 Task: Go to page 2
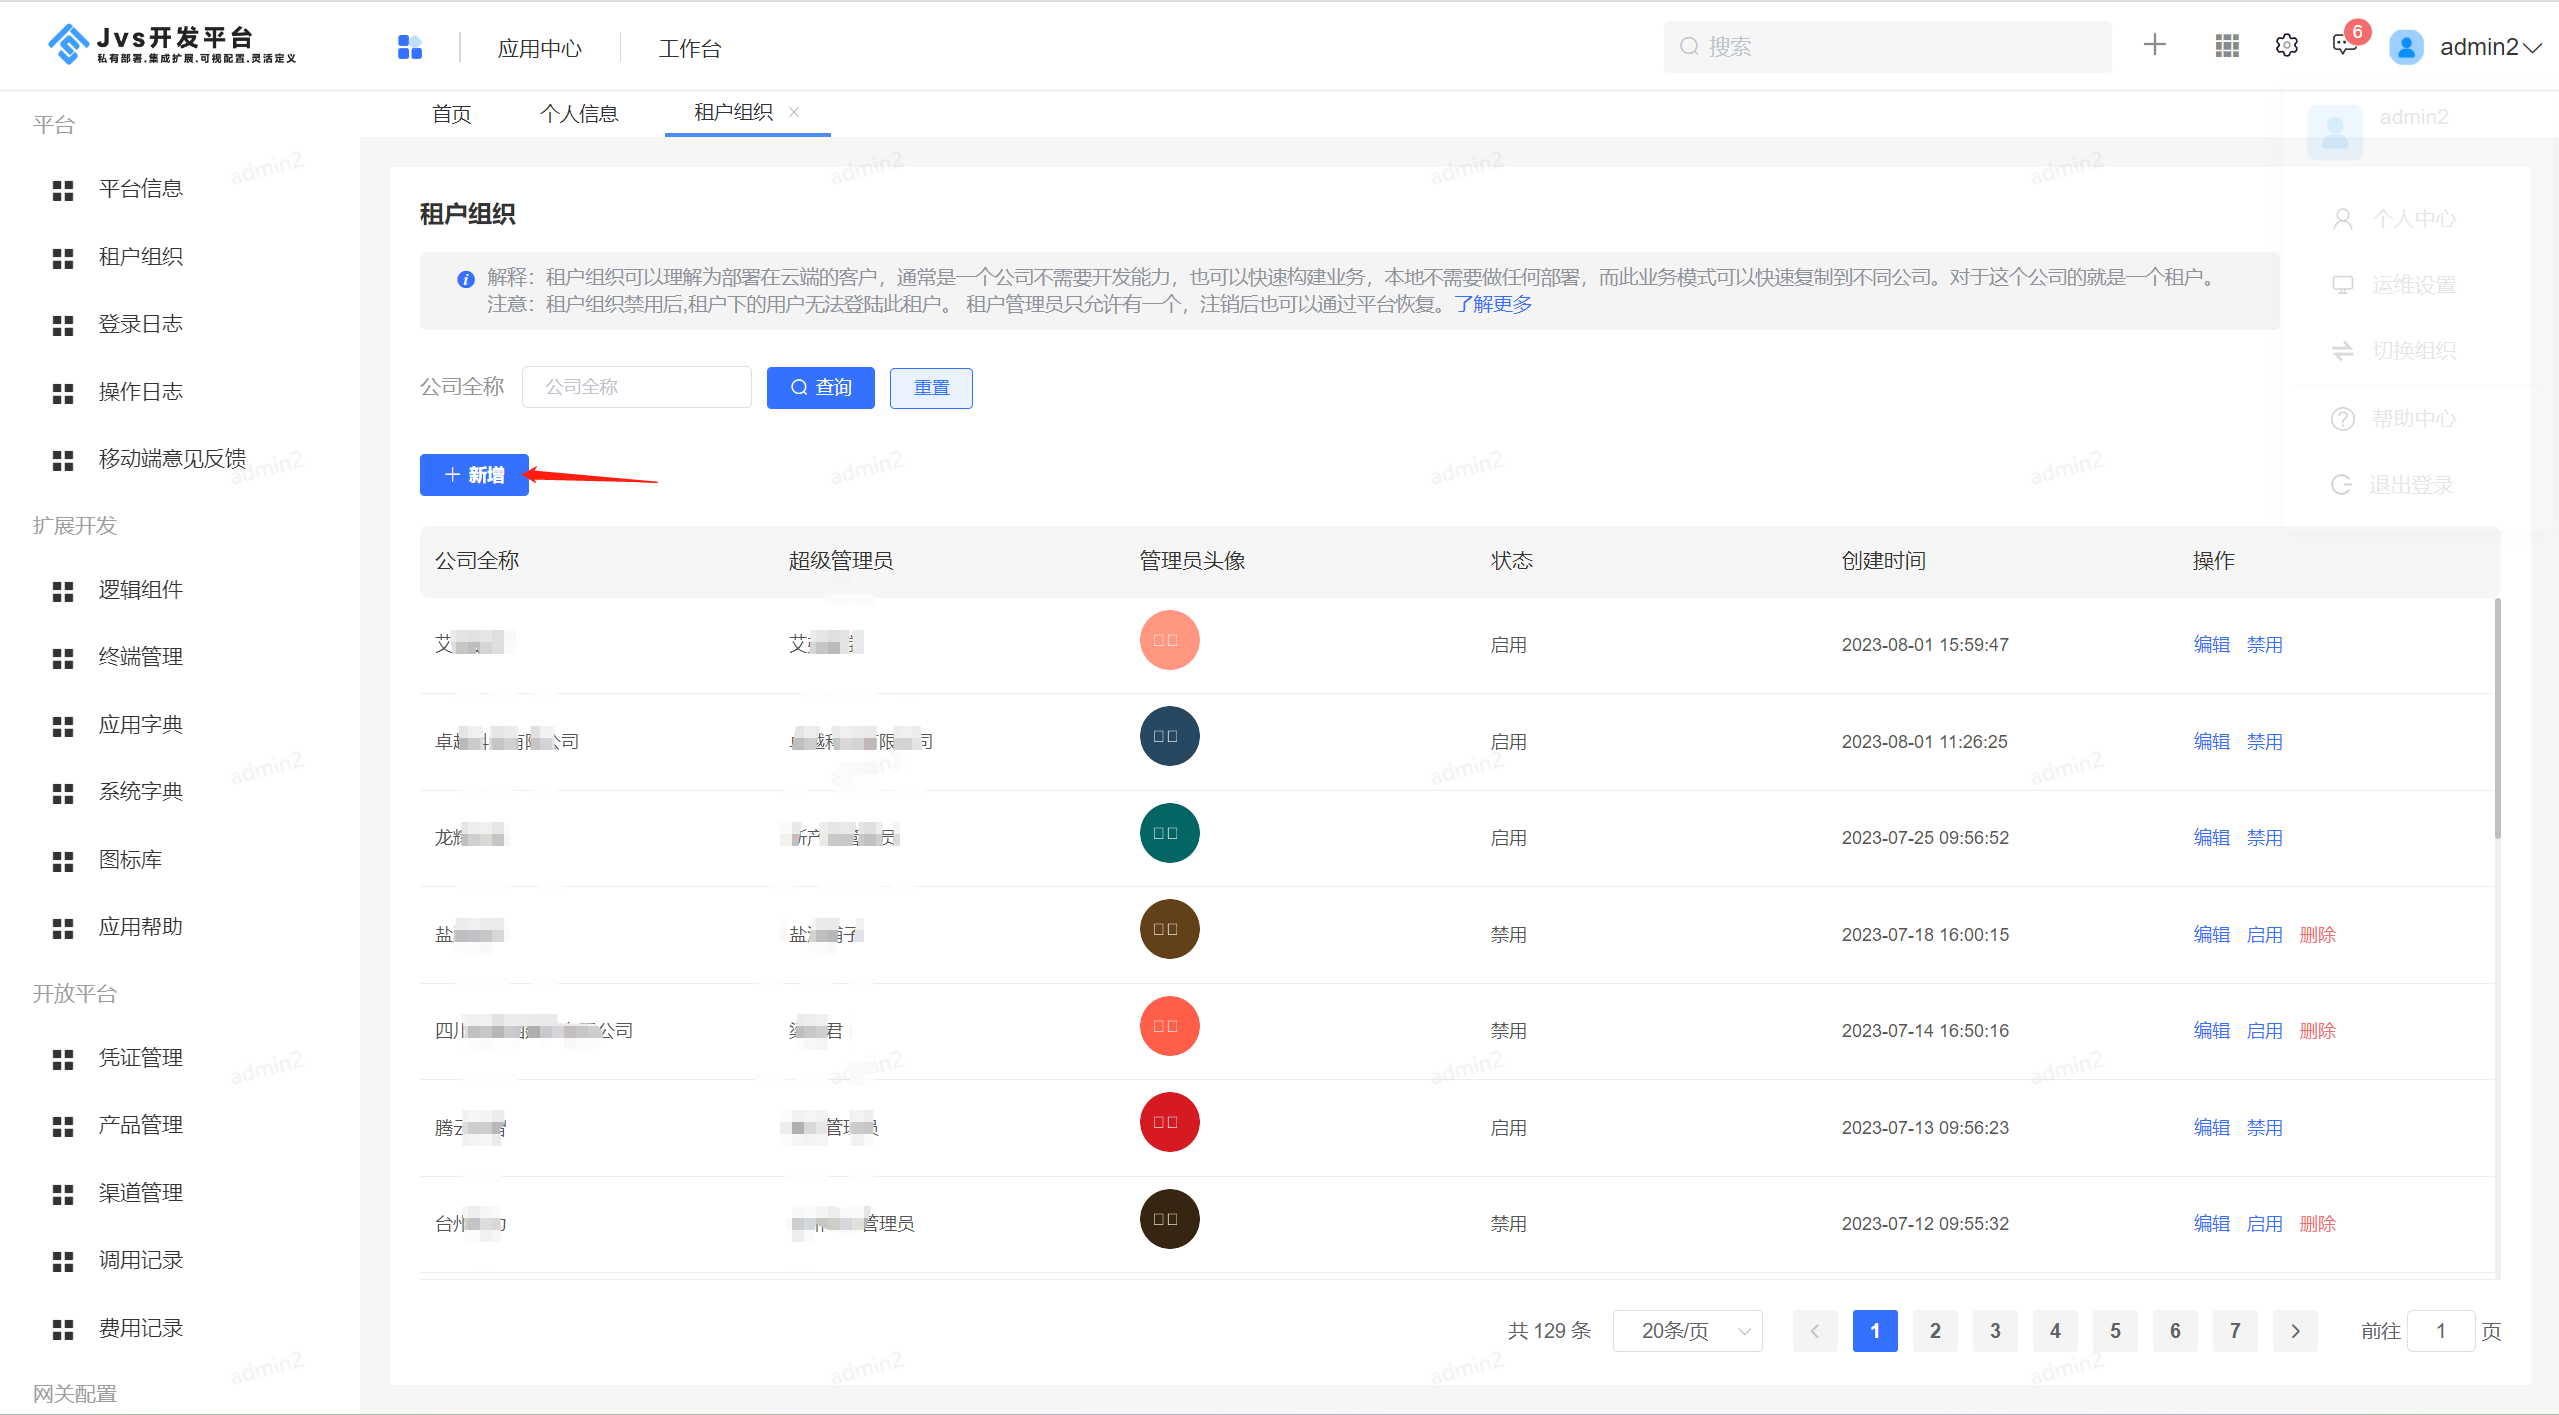[x=1935, y=1331]
